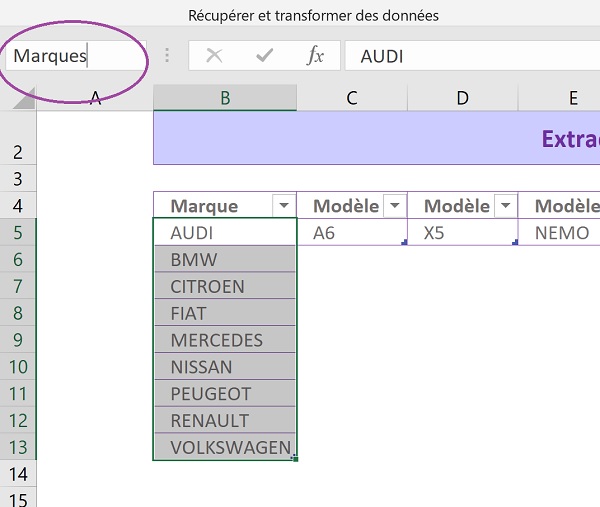This screenshot has height=507, width=600.
Task: Select row 5 header
Action: pos(18,232)
